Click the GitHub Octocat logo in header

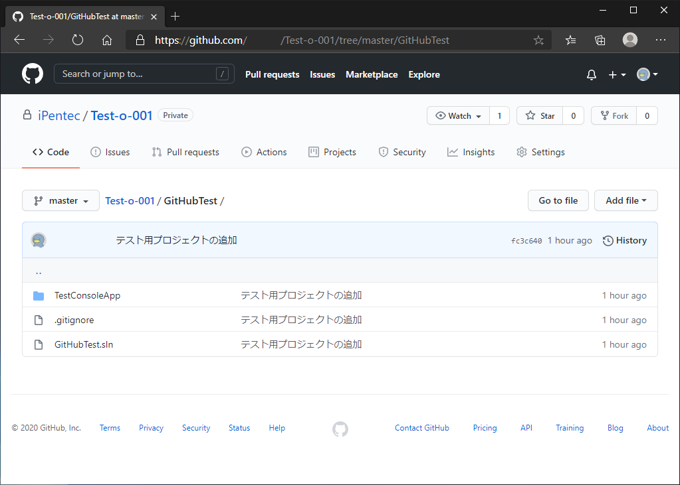click(33, 74)
